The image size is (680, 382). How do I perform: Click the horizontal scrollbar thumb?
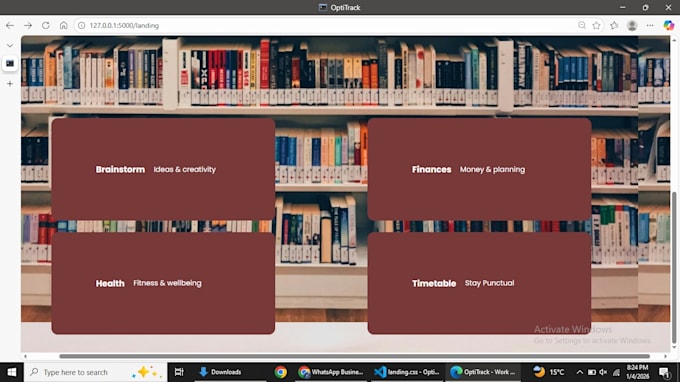pos(354,356)
